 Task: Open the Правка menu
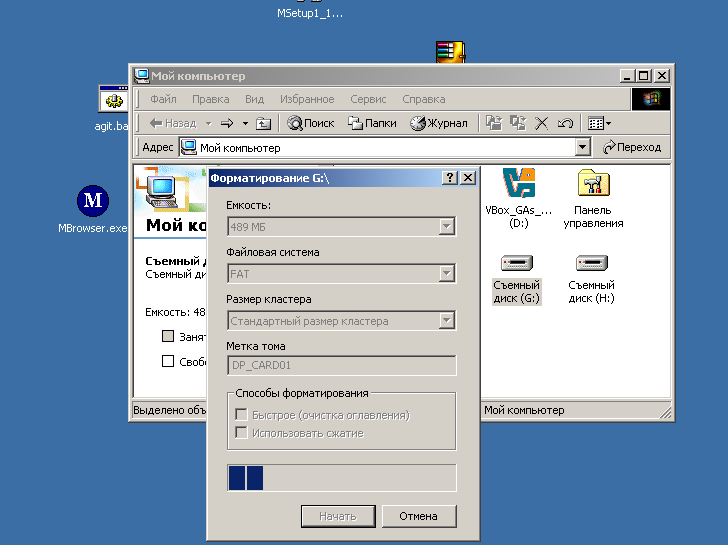point(210,99)
